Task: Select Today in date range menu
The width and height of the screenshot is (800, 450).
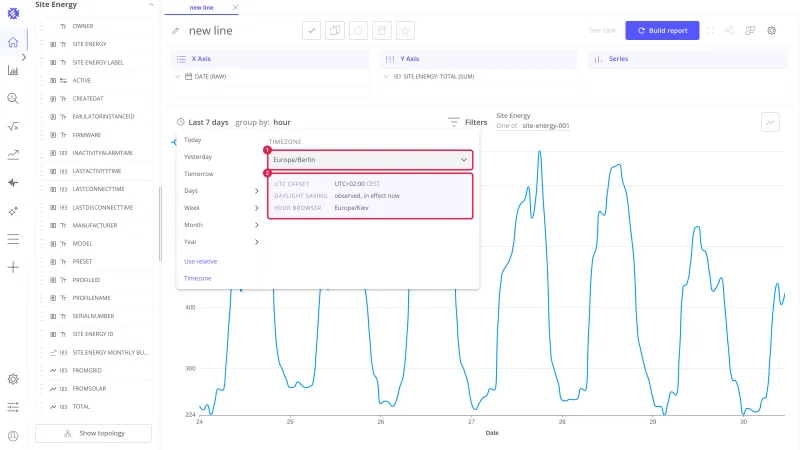Action: click(x=193, y=140)
